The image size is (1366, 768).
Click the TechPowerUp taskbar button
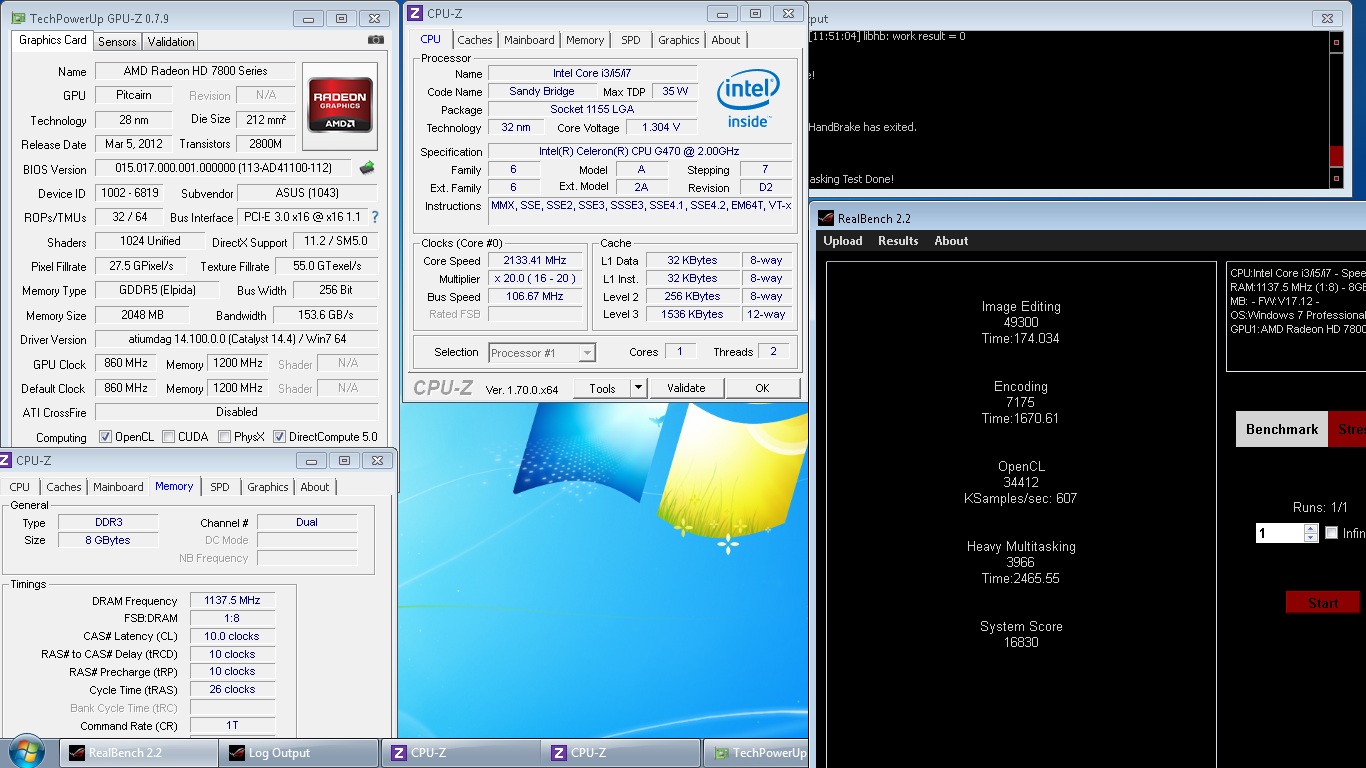757,753
